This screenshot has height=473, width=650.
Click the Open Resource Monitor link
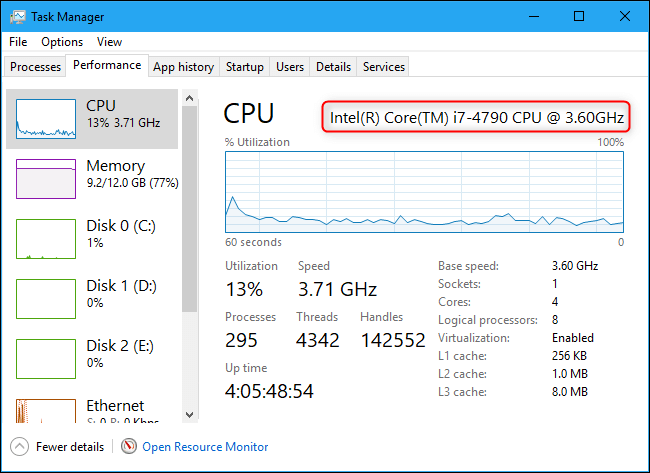tap(205, 447)
